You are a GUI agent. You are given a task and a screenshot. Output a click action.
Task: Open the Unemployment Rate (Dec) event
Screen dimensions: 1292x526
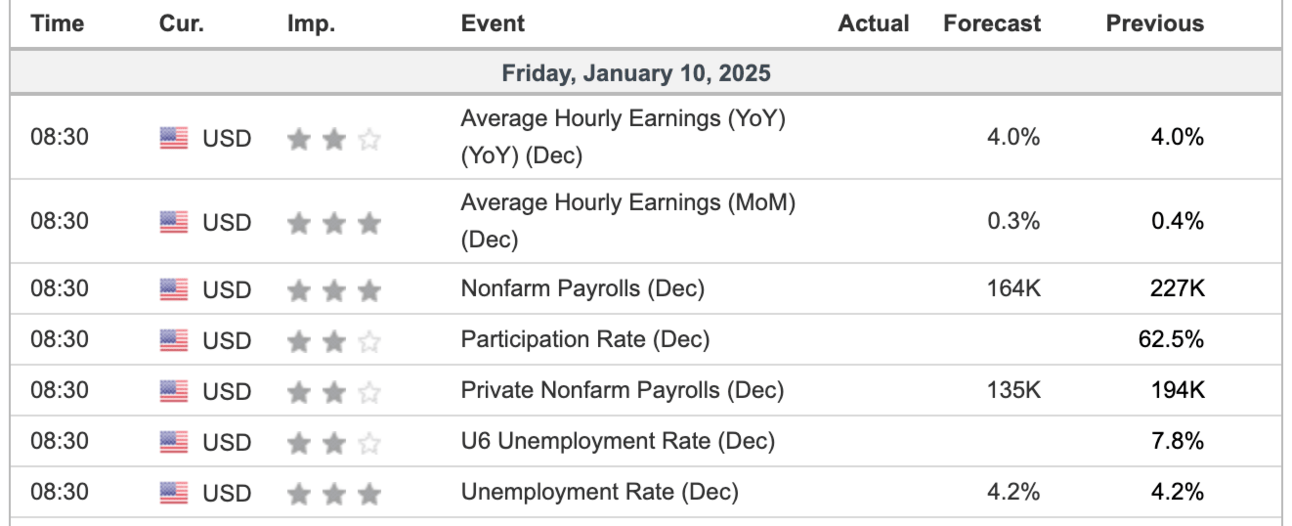tap(599, 492)
